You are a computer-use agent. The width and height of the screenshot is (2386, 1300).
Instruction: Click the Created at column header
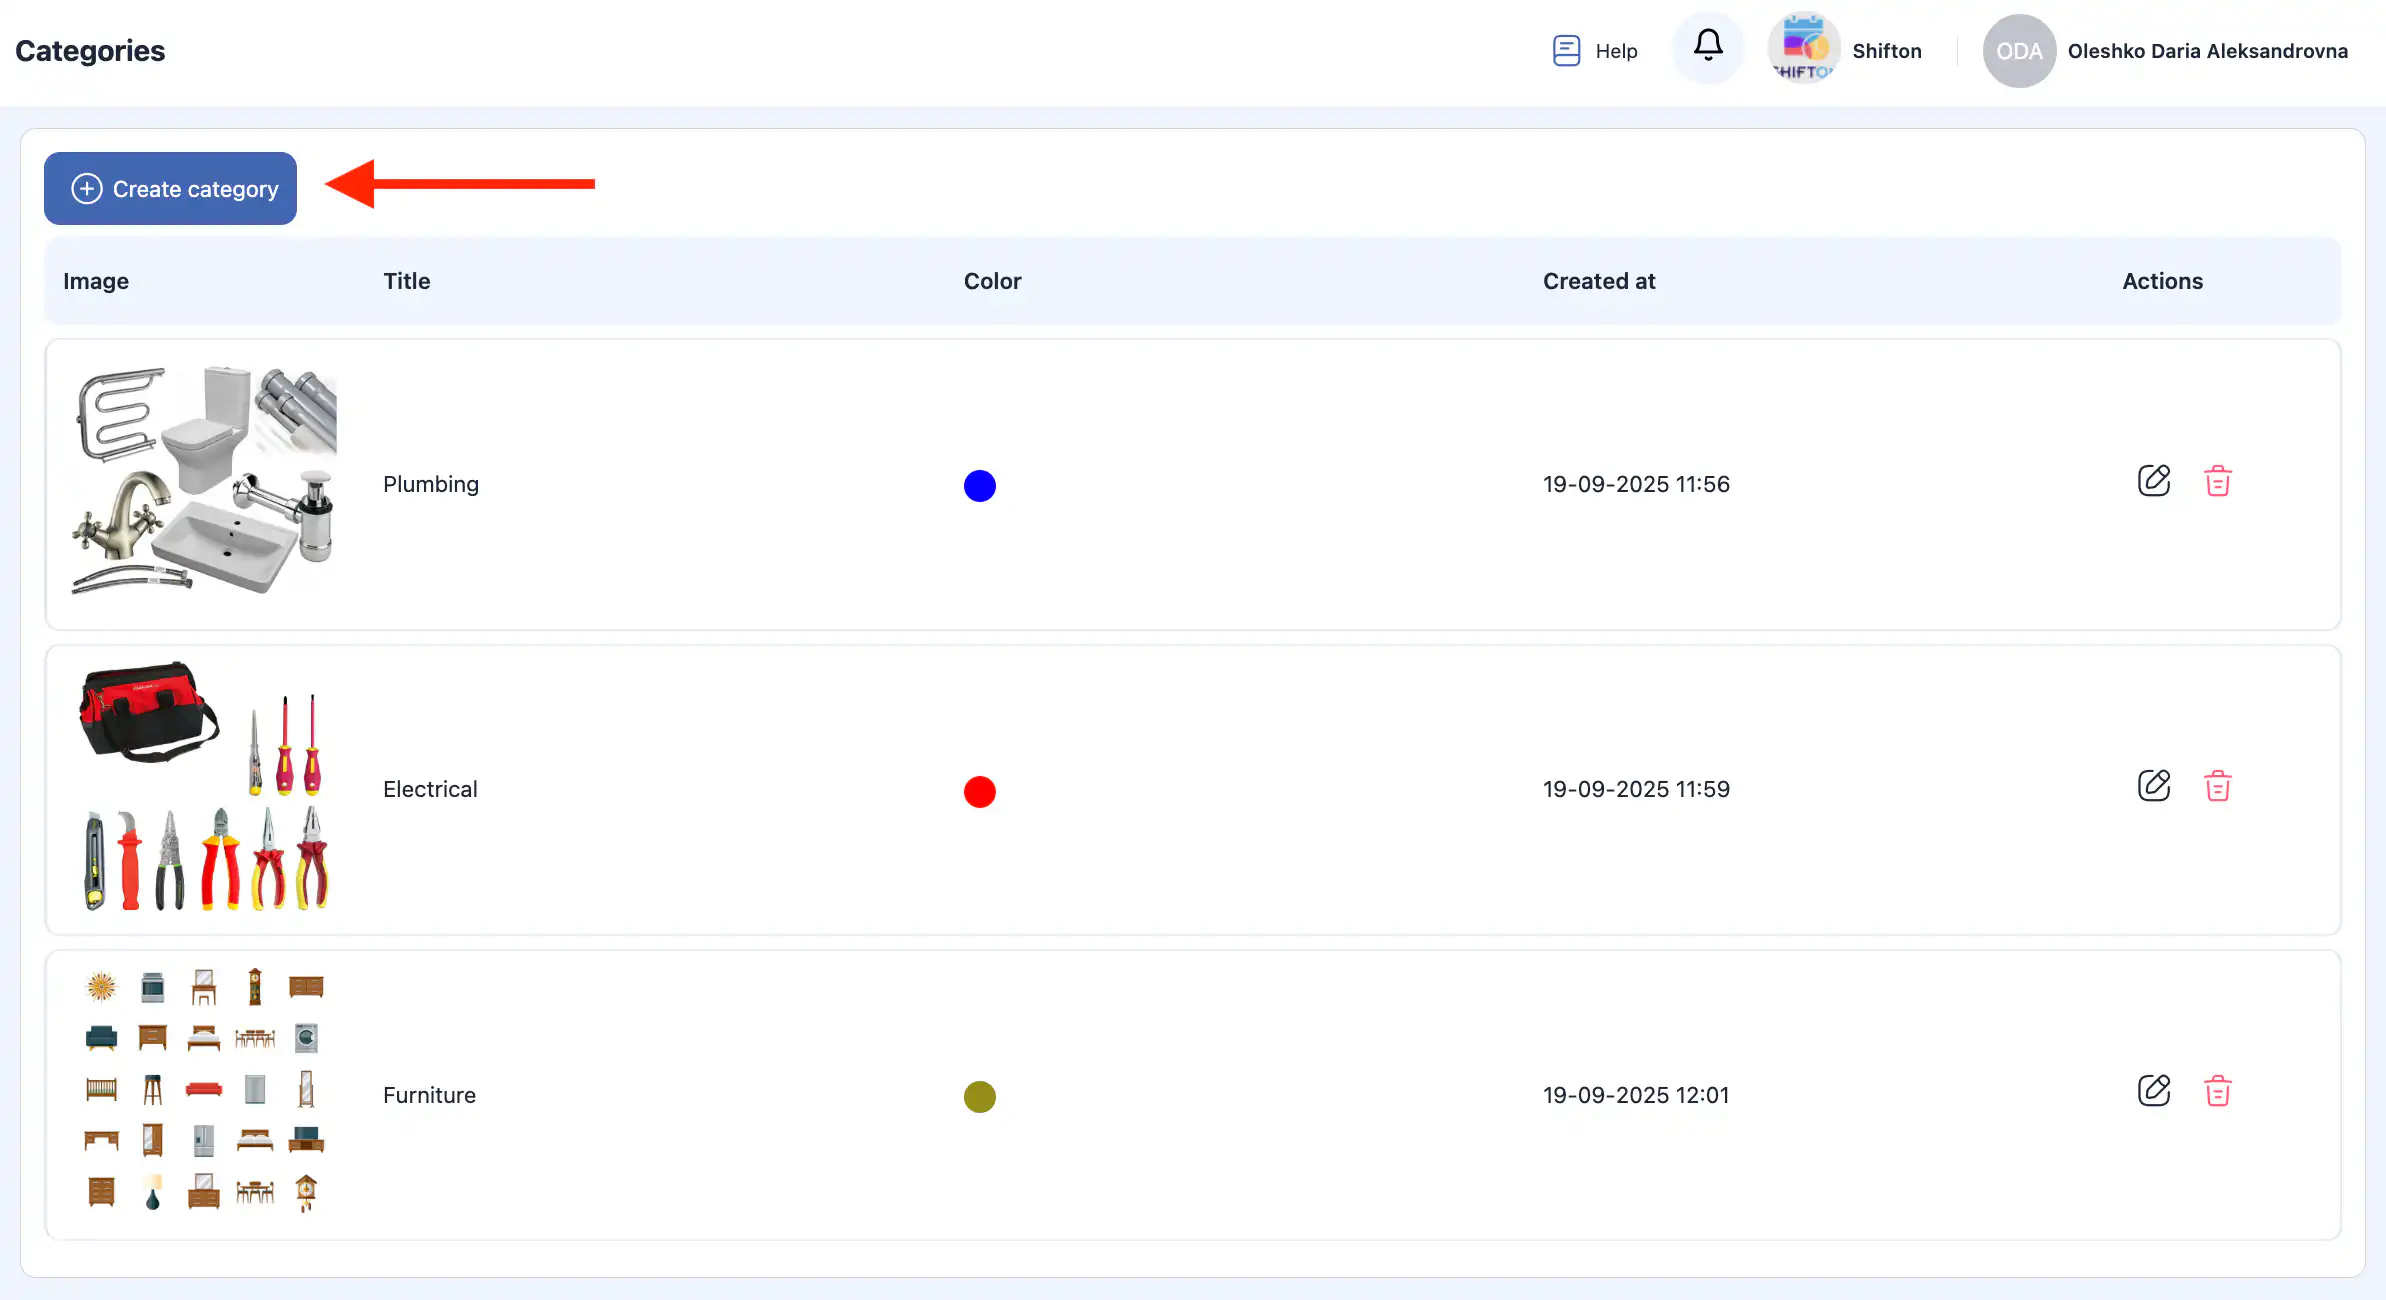pos(1599,281)
